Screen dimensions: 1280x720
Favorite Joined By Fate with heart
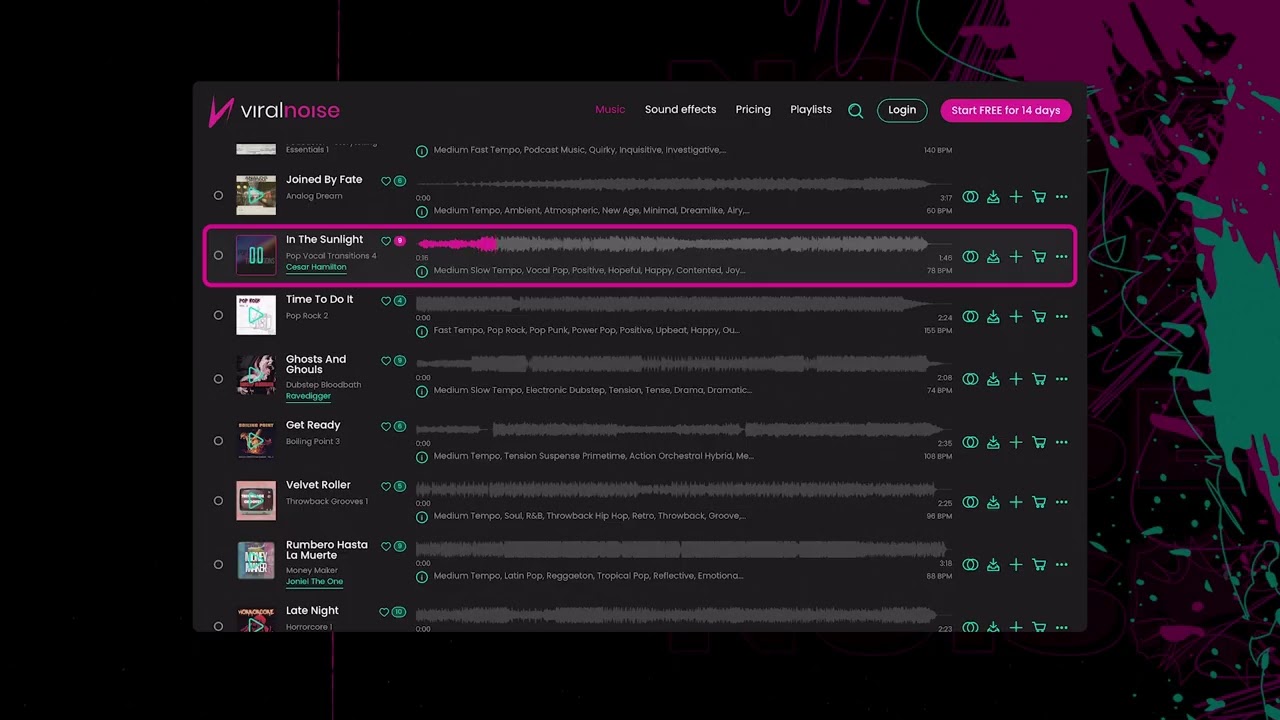tap(386, 181)
